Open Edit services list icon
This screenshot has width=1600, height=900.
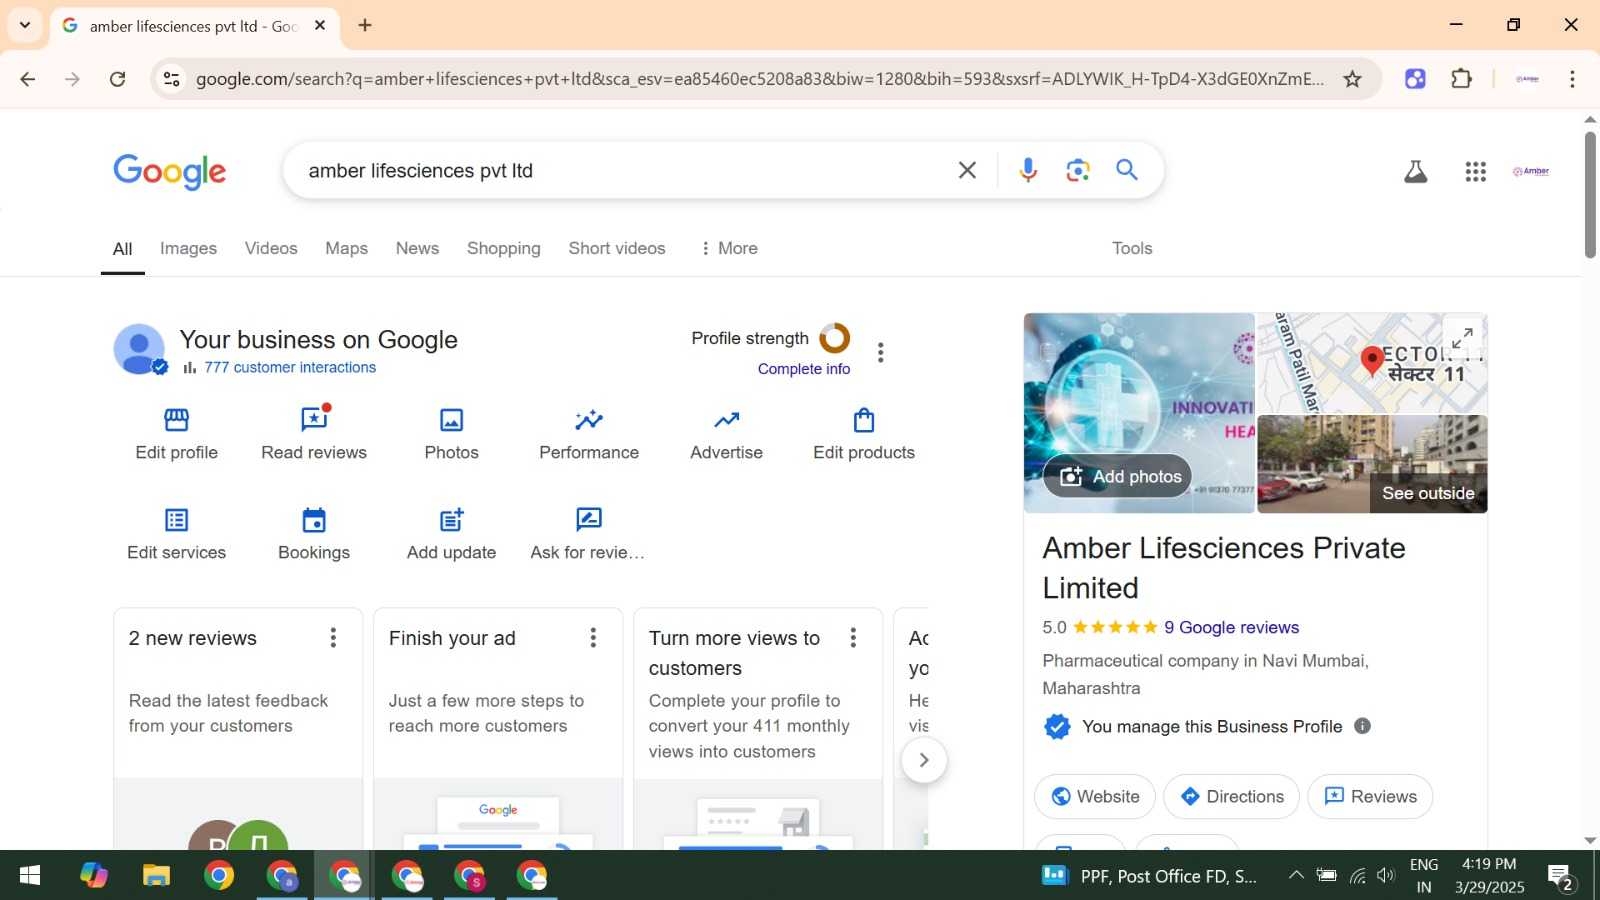pyautogui.click(x=177, y=520)
